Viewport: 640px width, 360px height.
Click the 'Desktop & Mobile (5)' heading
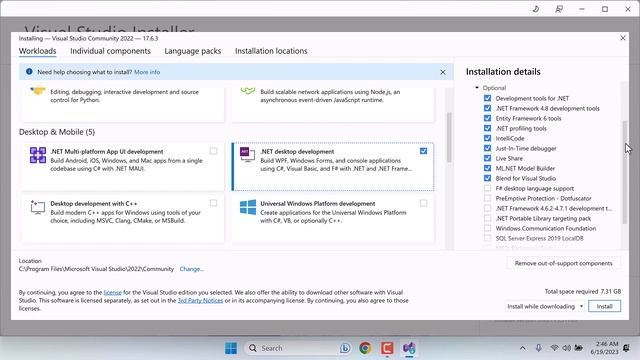pyautogui.click(x=57, y=132)
